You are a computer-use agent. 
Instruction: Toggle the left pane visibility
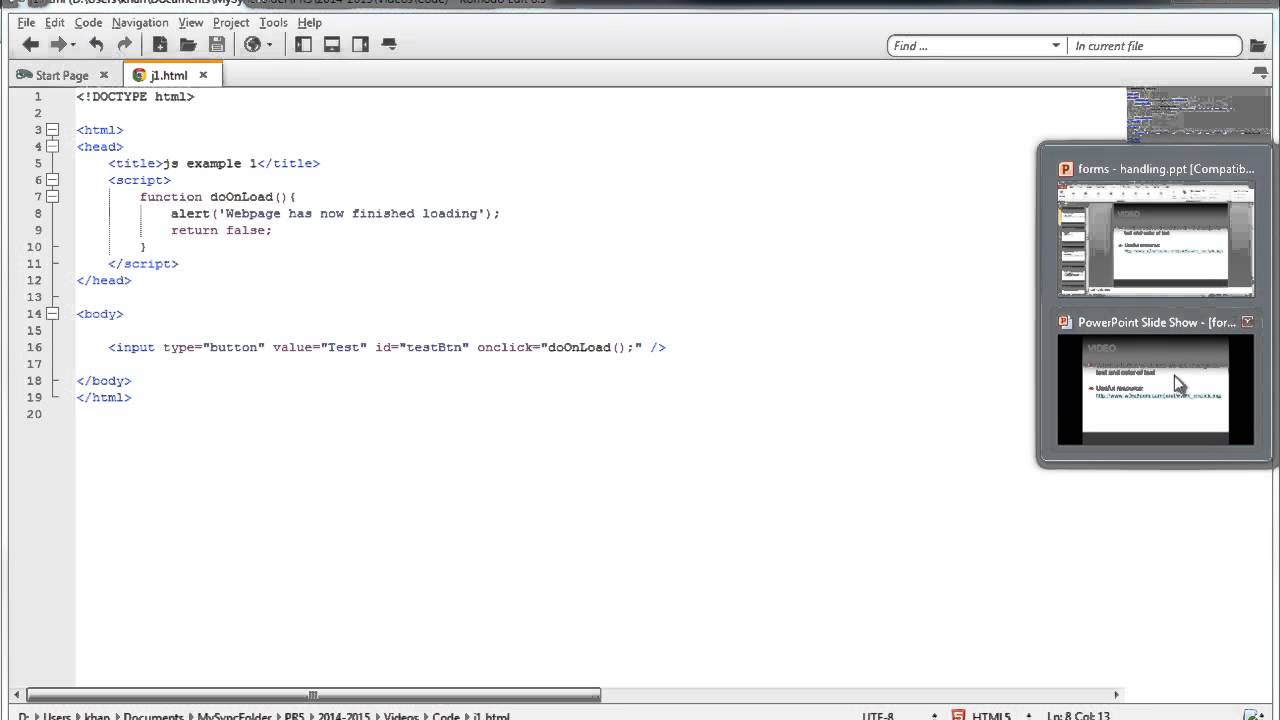pyautogui.click(x=304, y=44)
